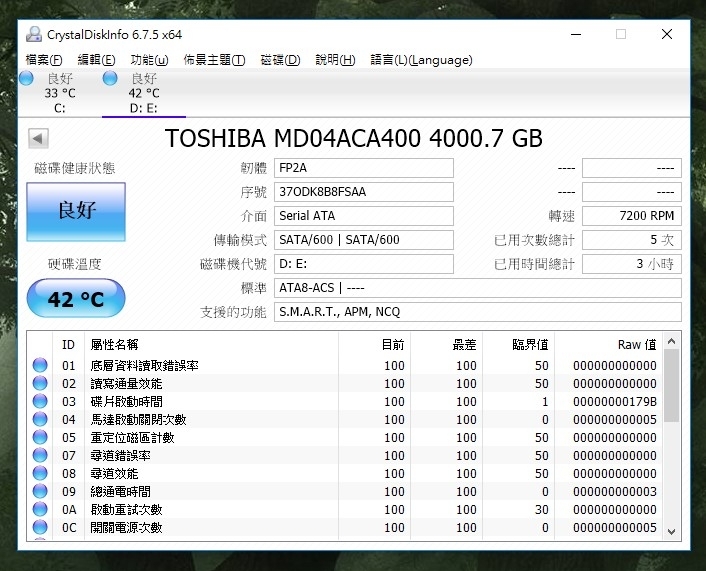Select the 重定位磁區計數 attribute row
This screenshot has height=571, width=706.
point(345,437)
